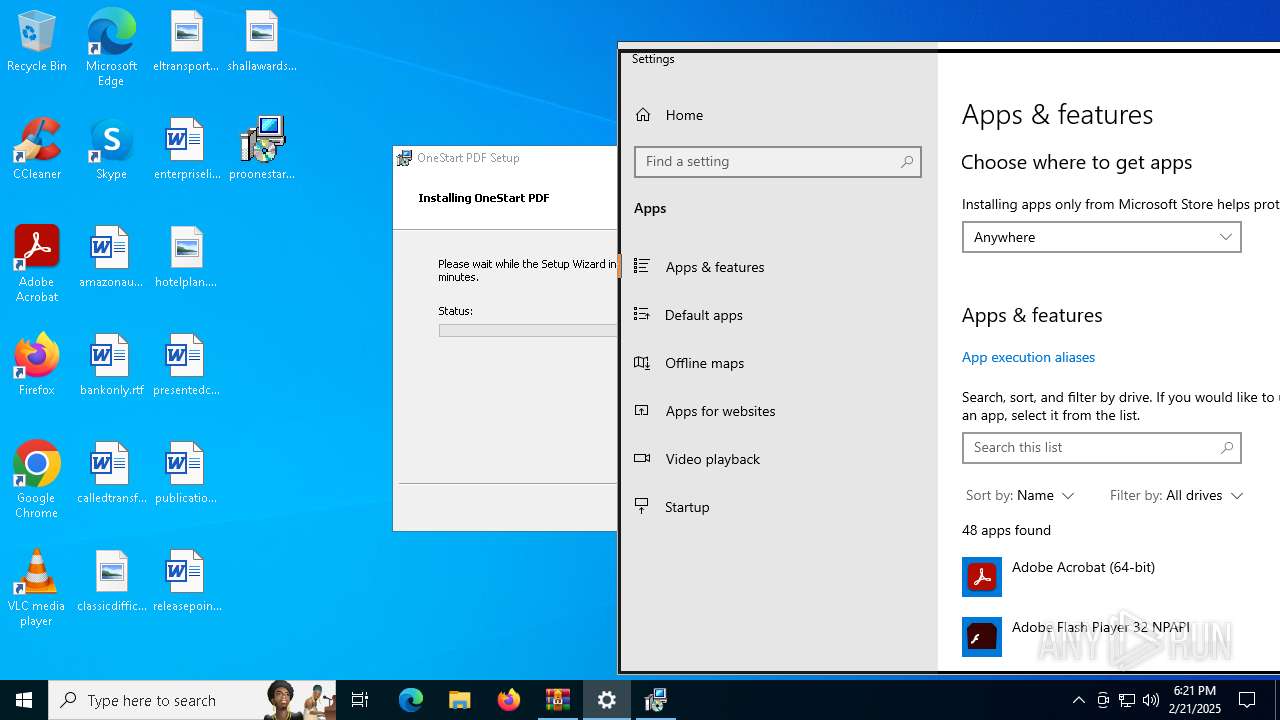Open network status tray icon
Screen dimensions: 1280x720
click(1127, 700)
